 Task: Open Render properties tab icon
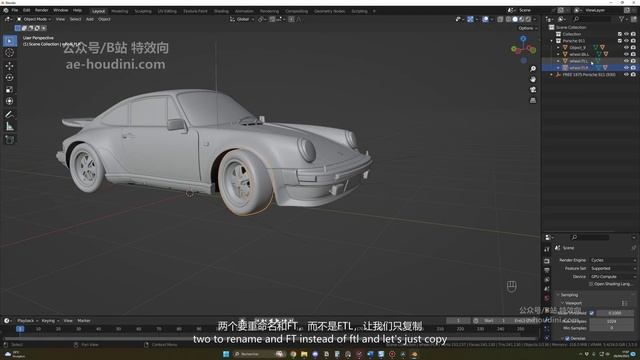point(547,261)
